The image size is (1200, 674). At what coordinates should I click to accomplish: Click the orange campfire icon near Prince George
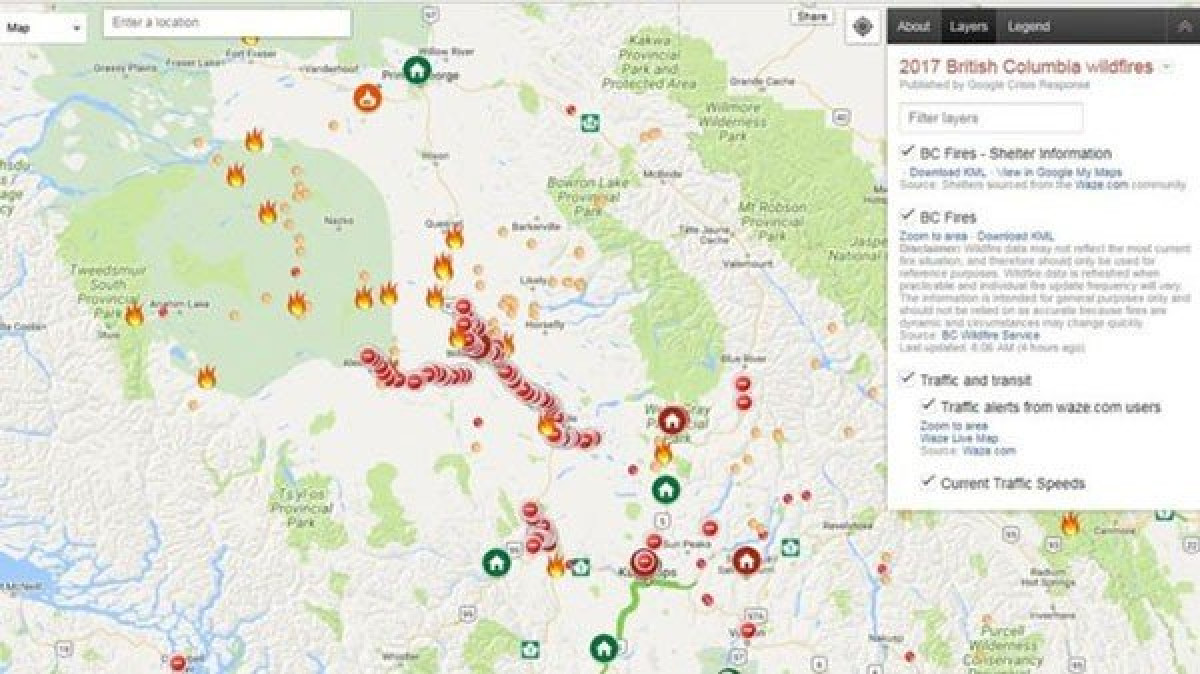pos(368,97)
